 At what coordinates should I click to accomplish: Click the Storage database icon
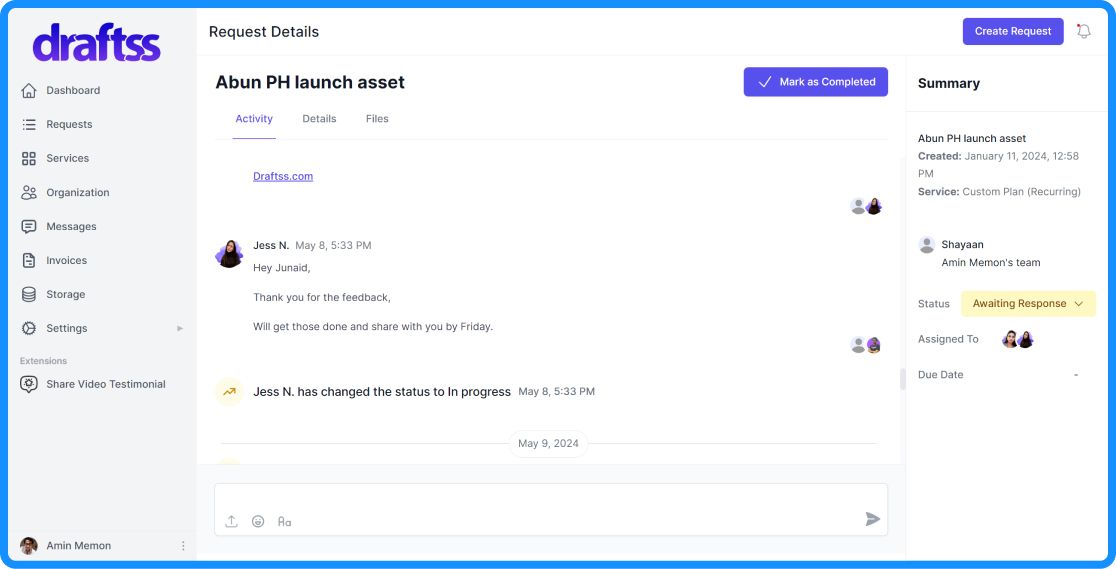[29, 294]
